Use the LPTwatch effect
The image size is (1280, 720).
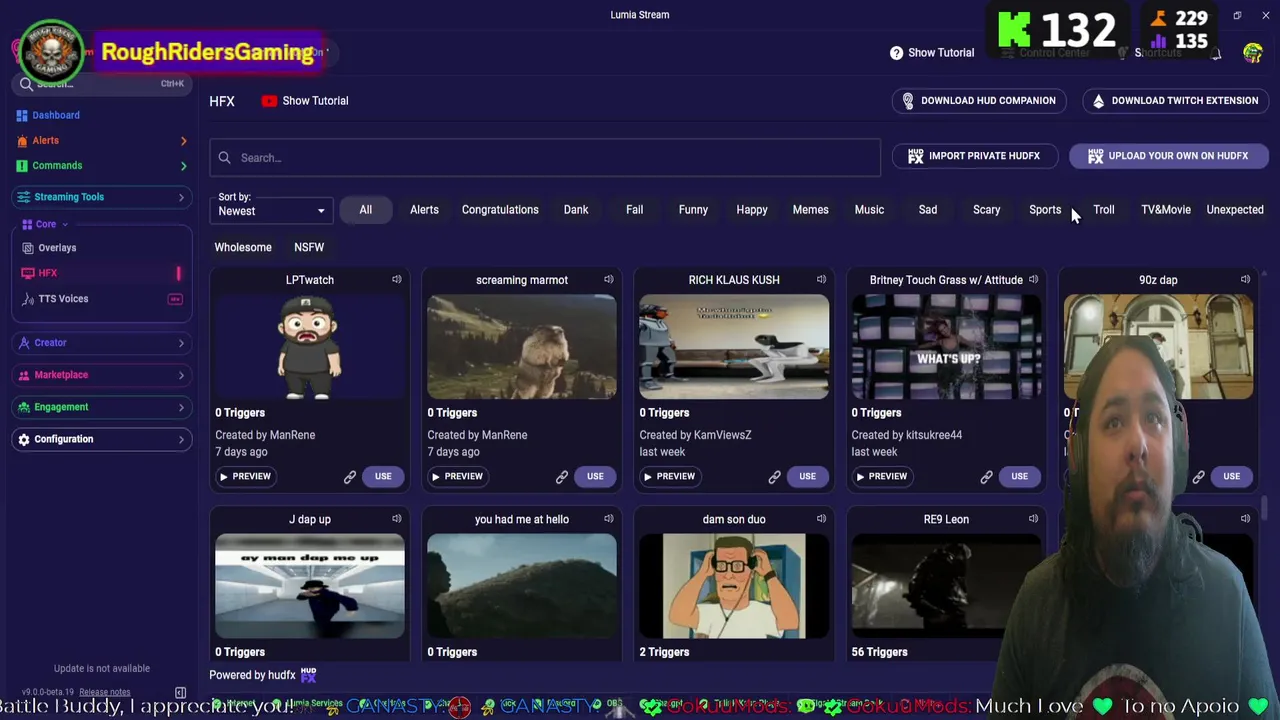[x=383, y=476]
